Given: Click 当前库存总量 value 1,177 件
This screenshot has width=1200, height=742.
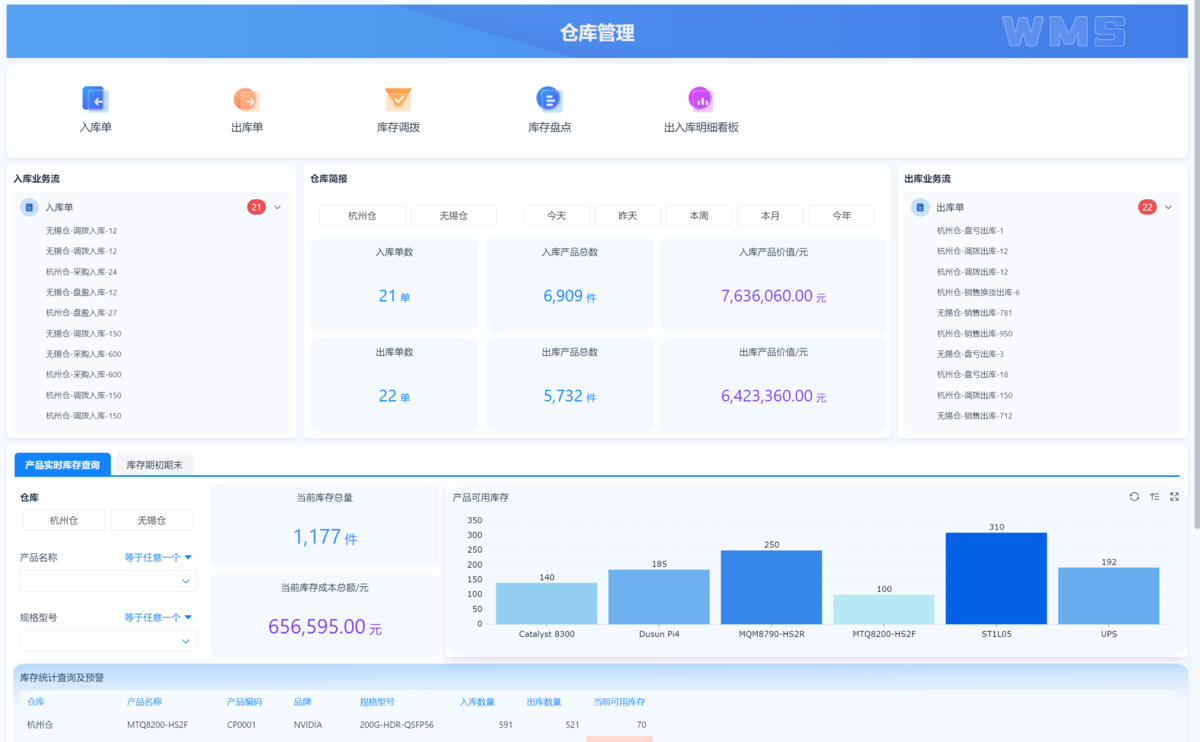Looking at the screenshot, I should [x=325, y=538].
